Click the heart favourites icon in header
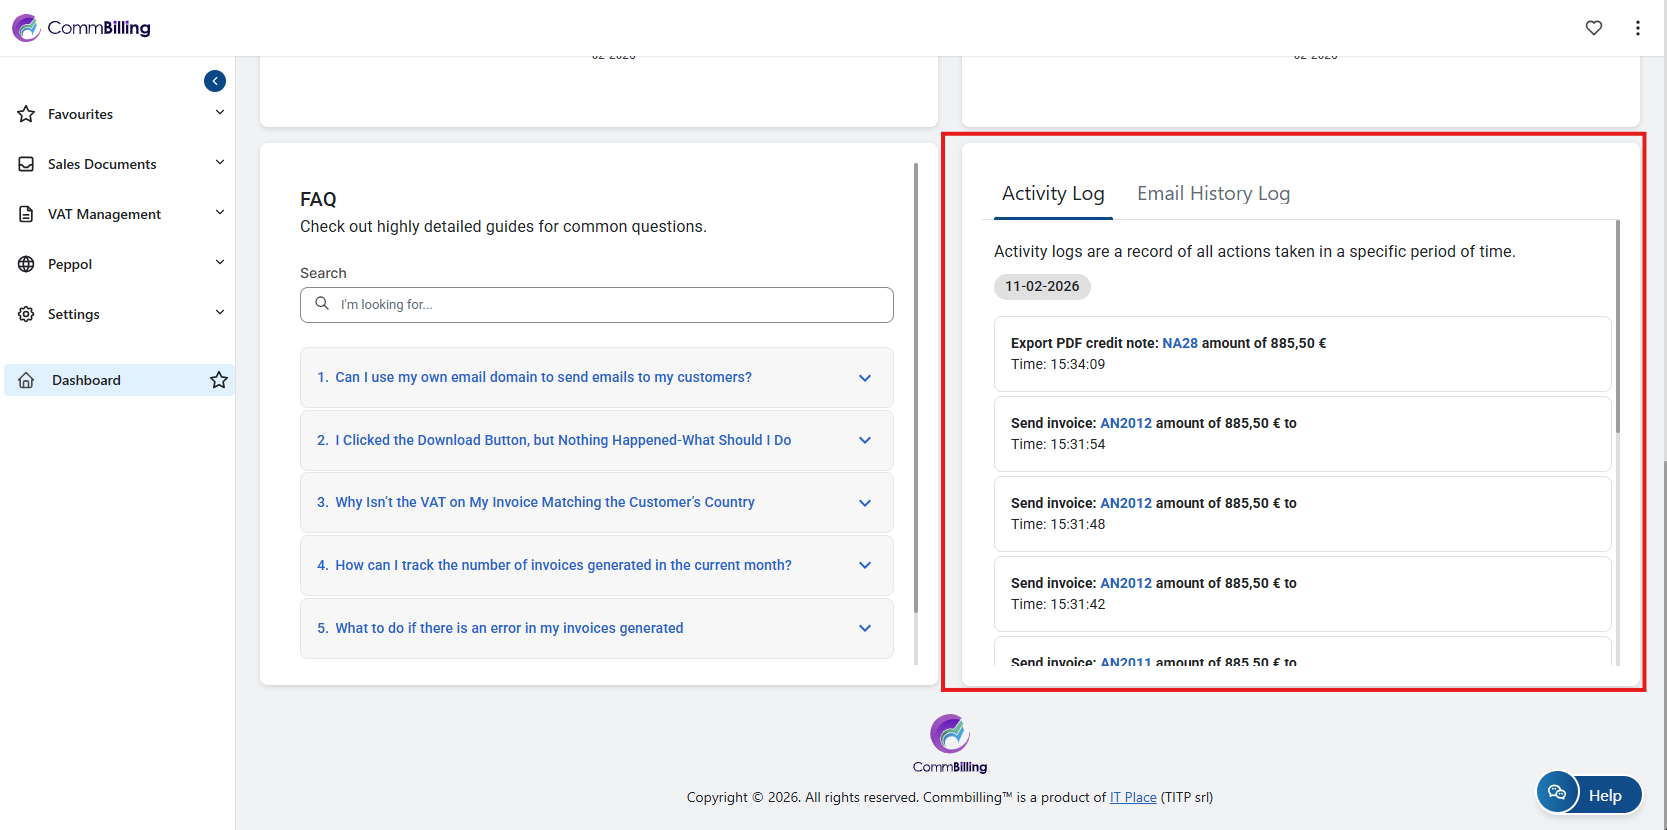The height and width of the screenshot is (830, 1667). coord(1594,28)
